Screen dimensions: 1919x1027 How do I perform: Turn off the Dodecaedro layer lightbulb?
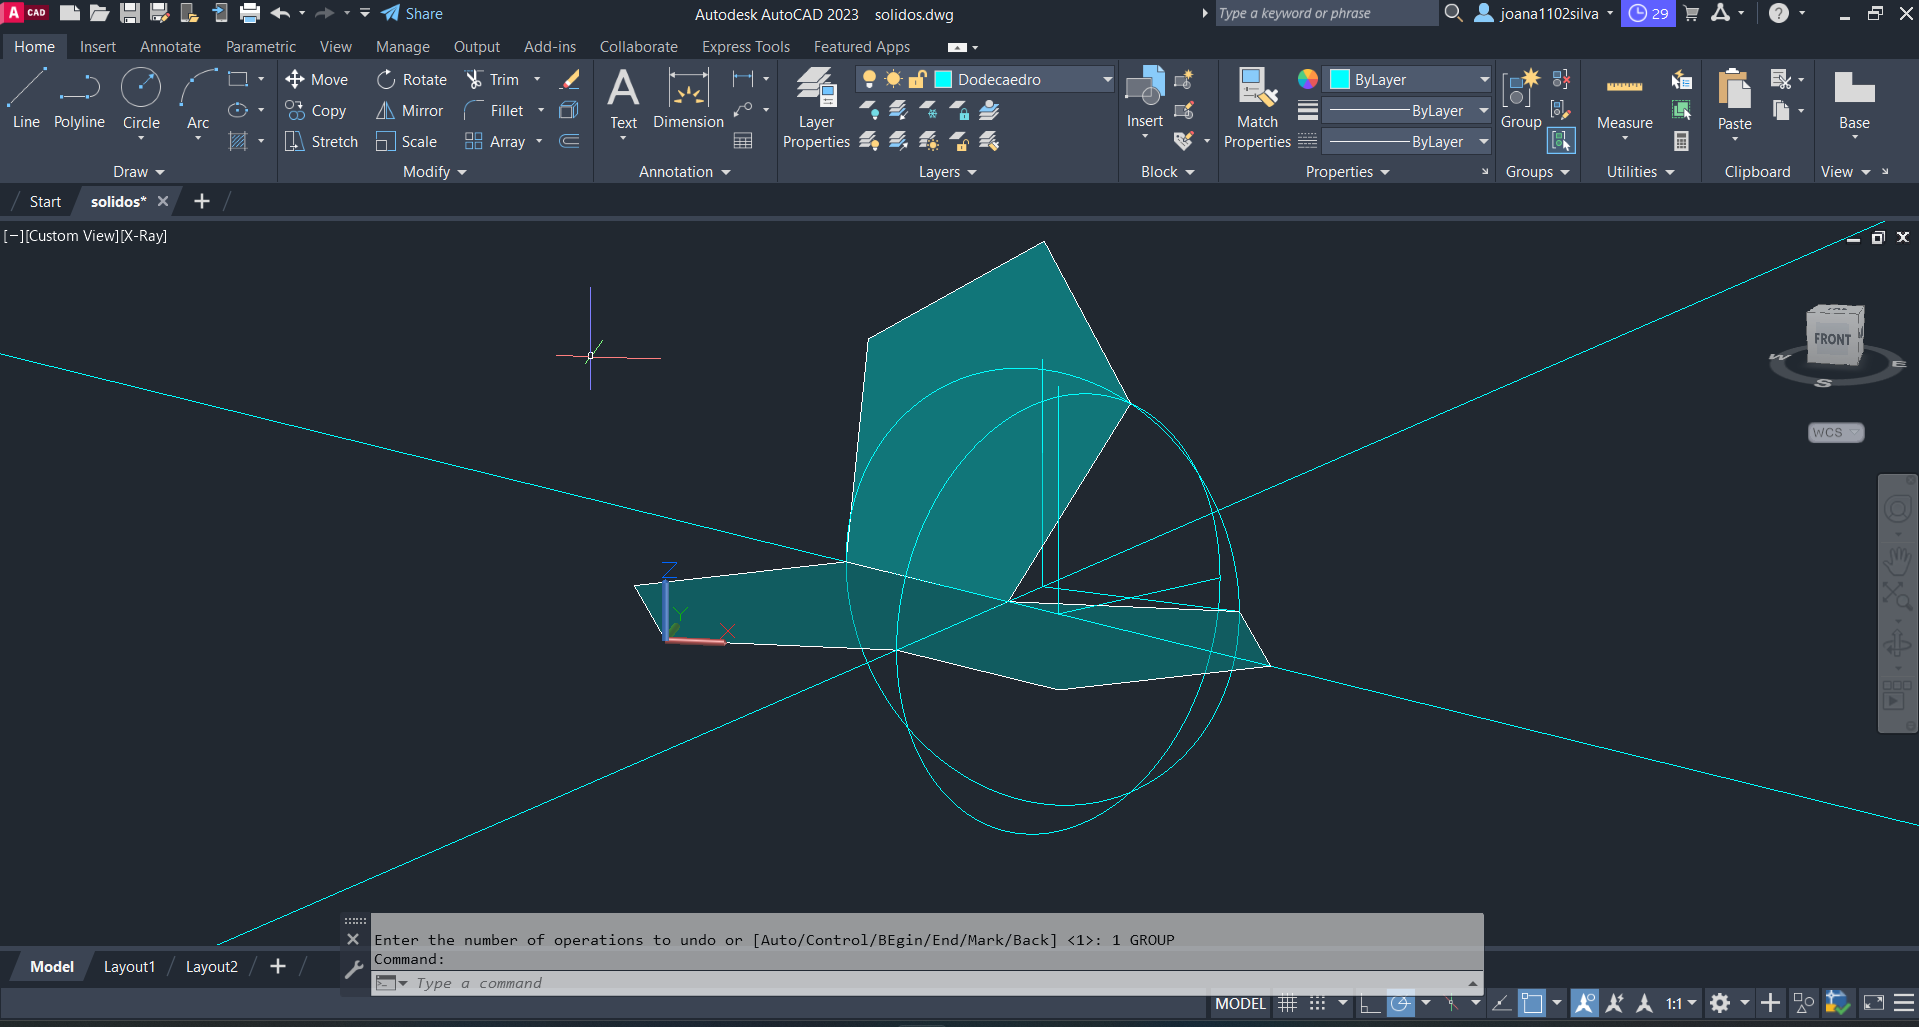(869, 80)
